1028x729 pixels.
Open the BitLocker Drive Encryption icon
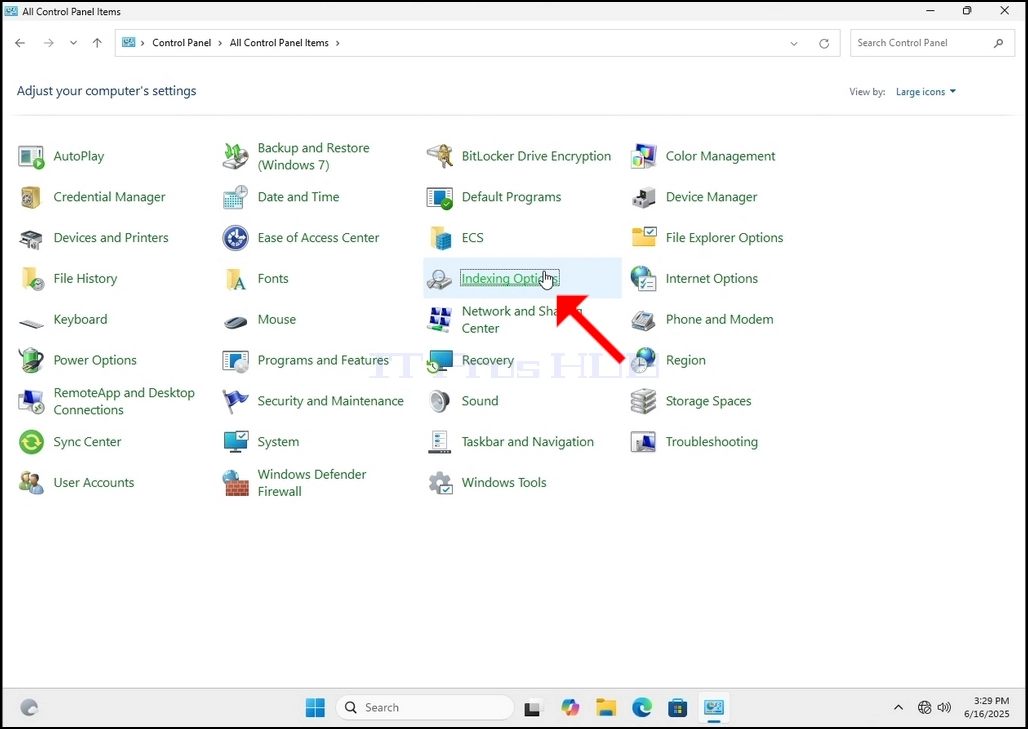pos(439,157)
